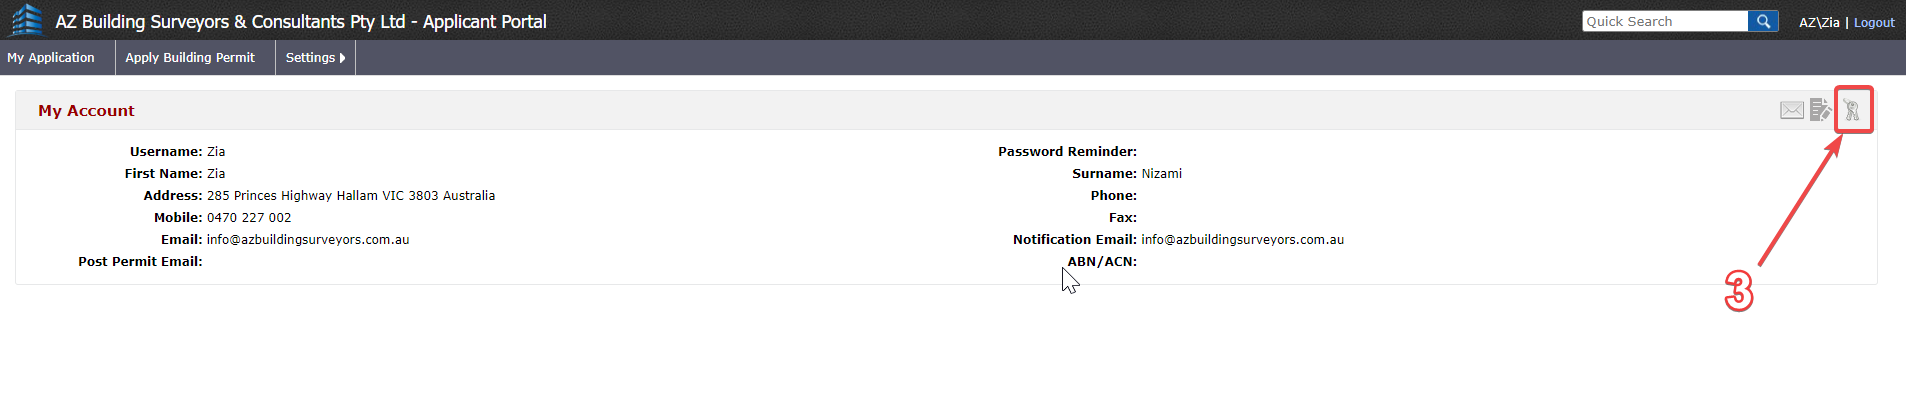This screenshot has width=1906, height=403.
Task: Click the Email value info@azbuildingsurveyors.com.au
Action: 308,240
